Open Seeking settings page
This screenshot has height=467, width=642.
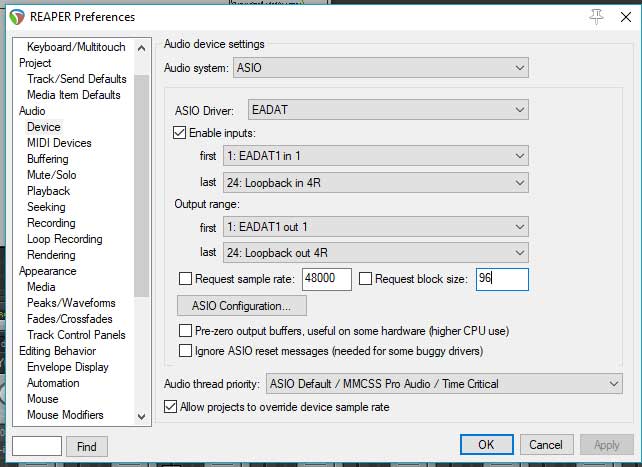(x=46, y=206)
